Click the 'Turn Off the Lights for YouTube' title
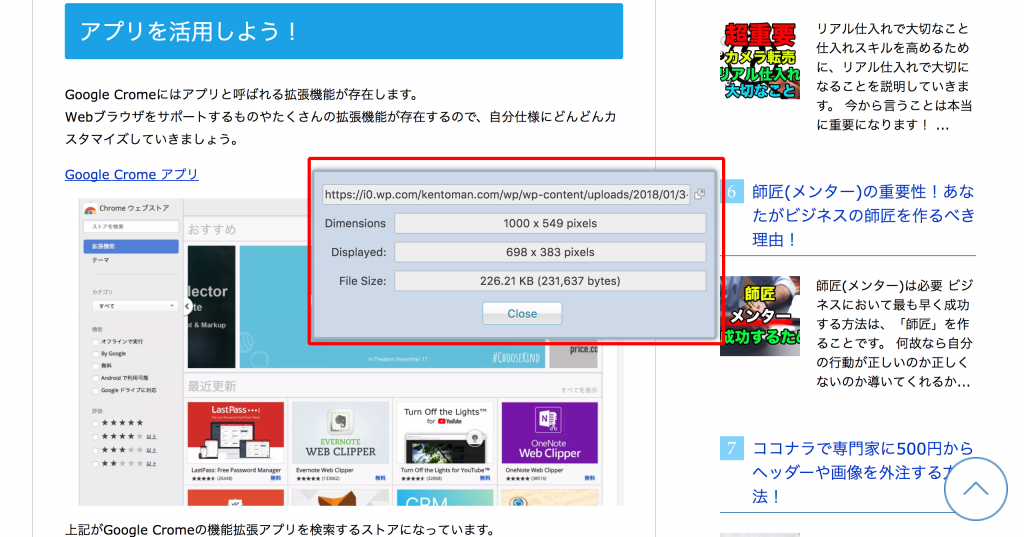Image resolution: width=1024 pixels, height=537 pixels. tap(445, 470)
